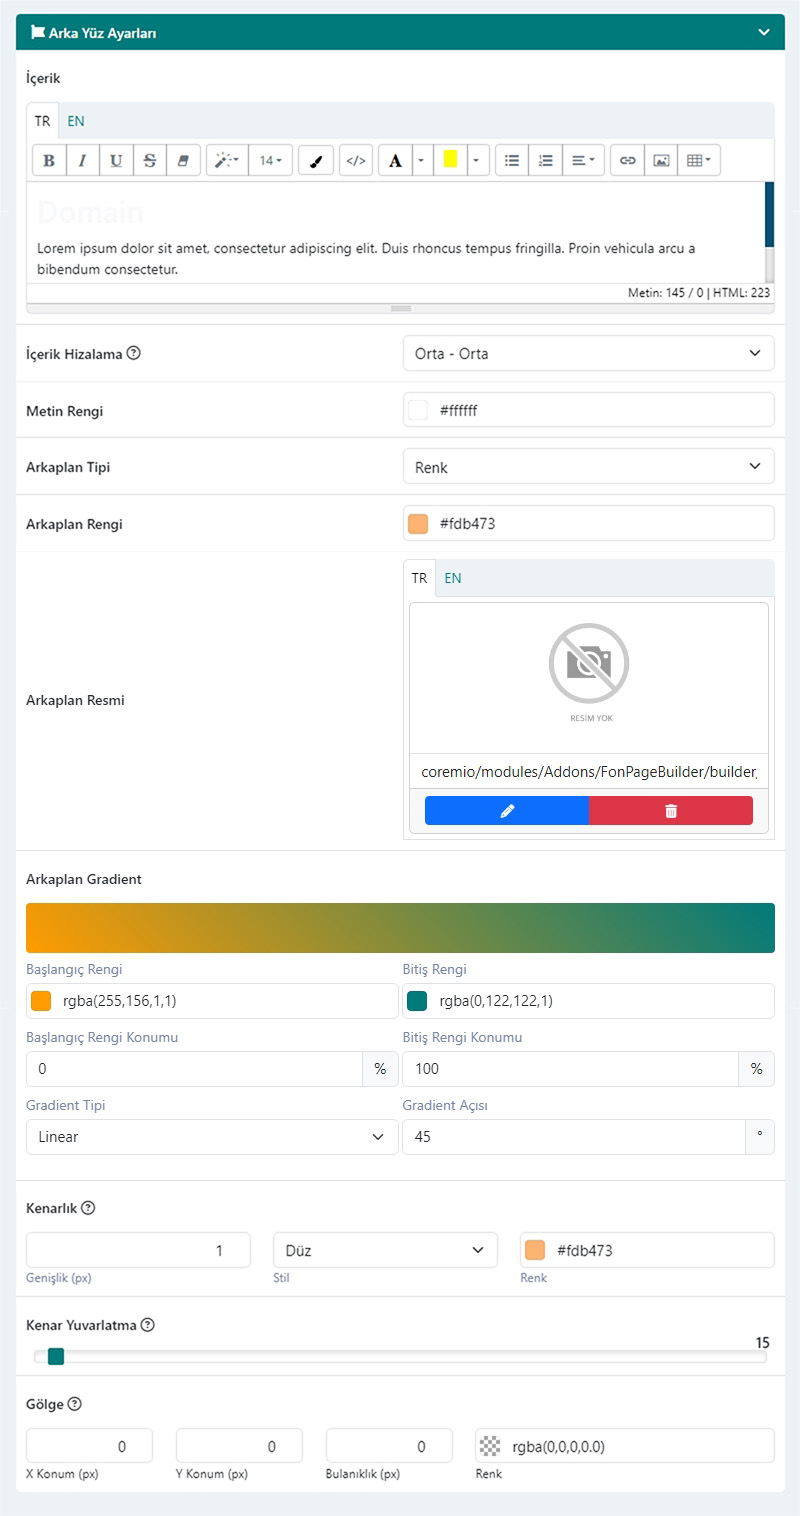Image resolution: width=800 pixels, height=1516 pixels.
Task: Open the Gradient Tipi Linear dropdown
Action: click(212, 1137)
